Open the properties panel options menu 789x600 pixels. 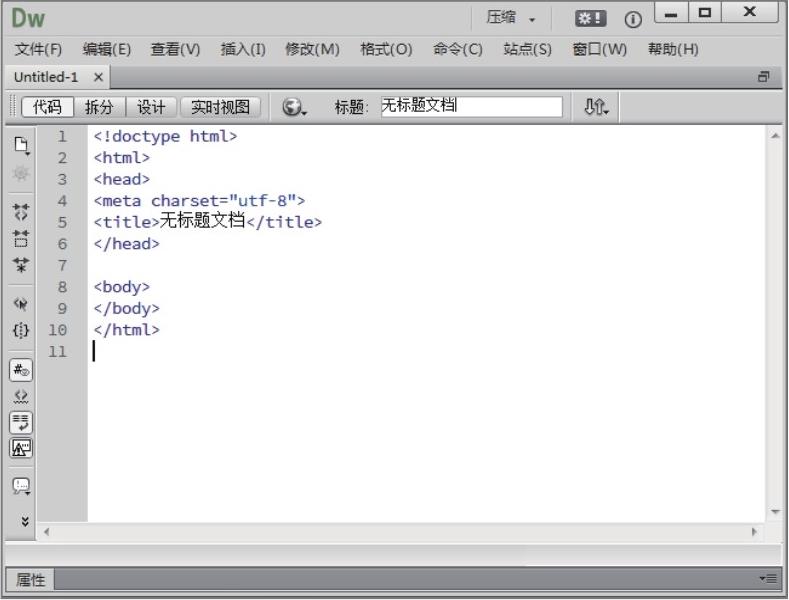click(768, 579)
